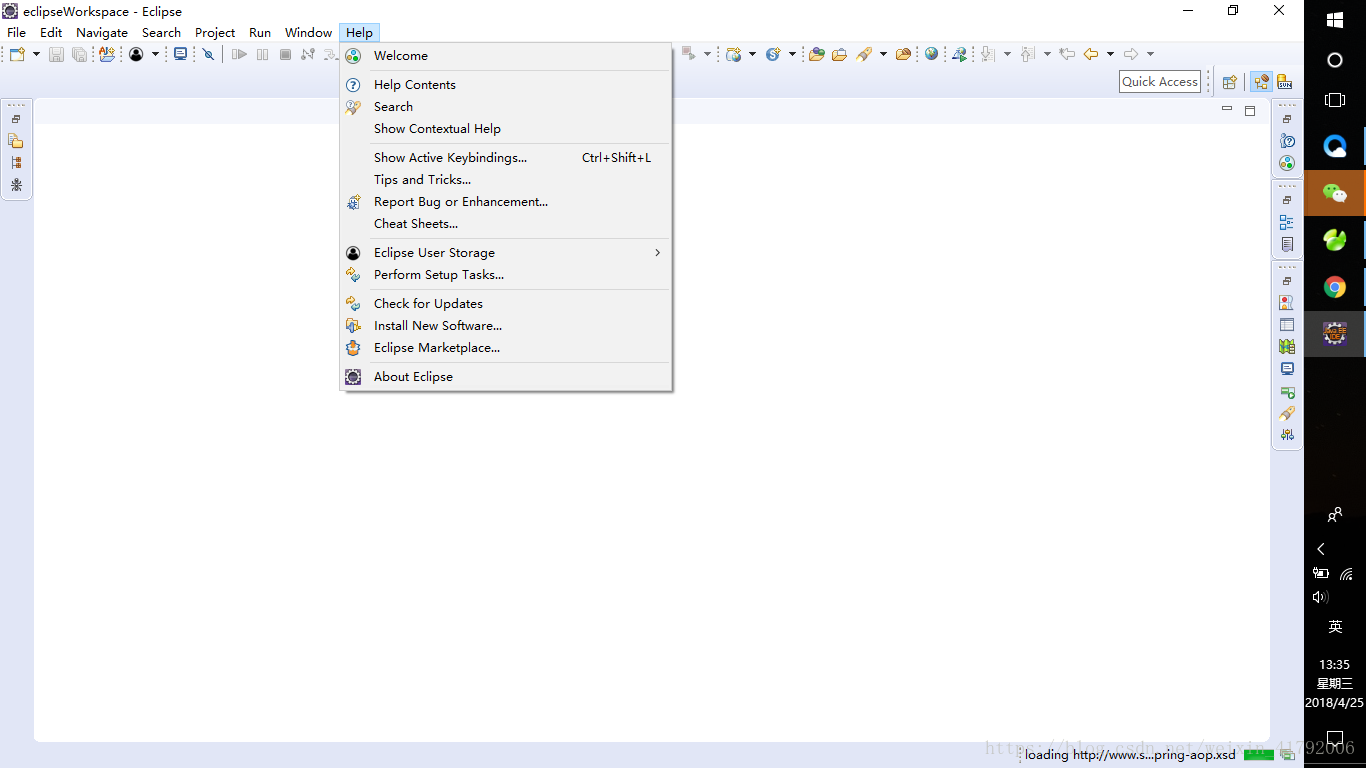
Task: Select Tips and Tricks entry
Action: coord(506,180)
